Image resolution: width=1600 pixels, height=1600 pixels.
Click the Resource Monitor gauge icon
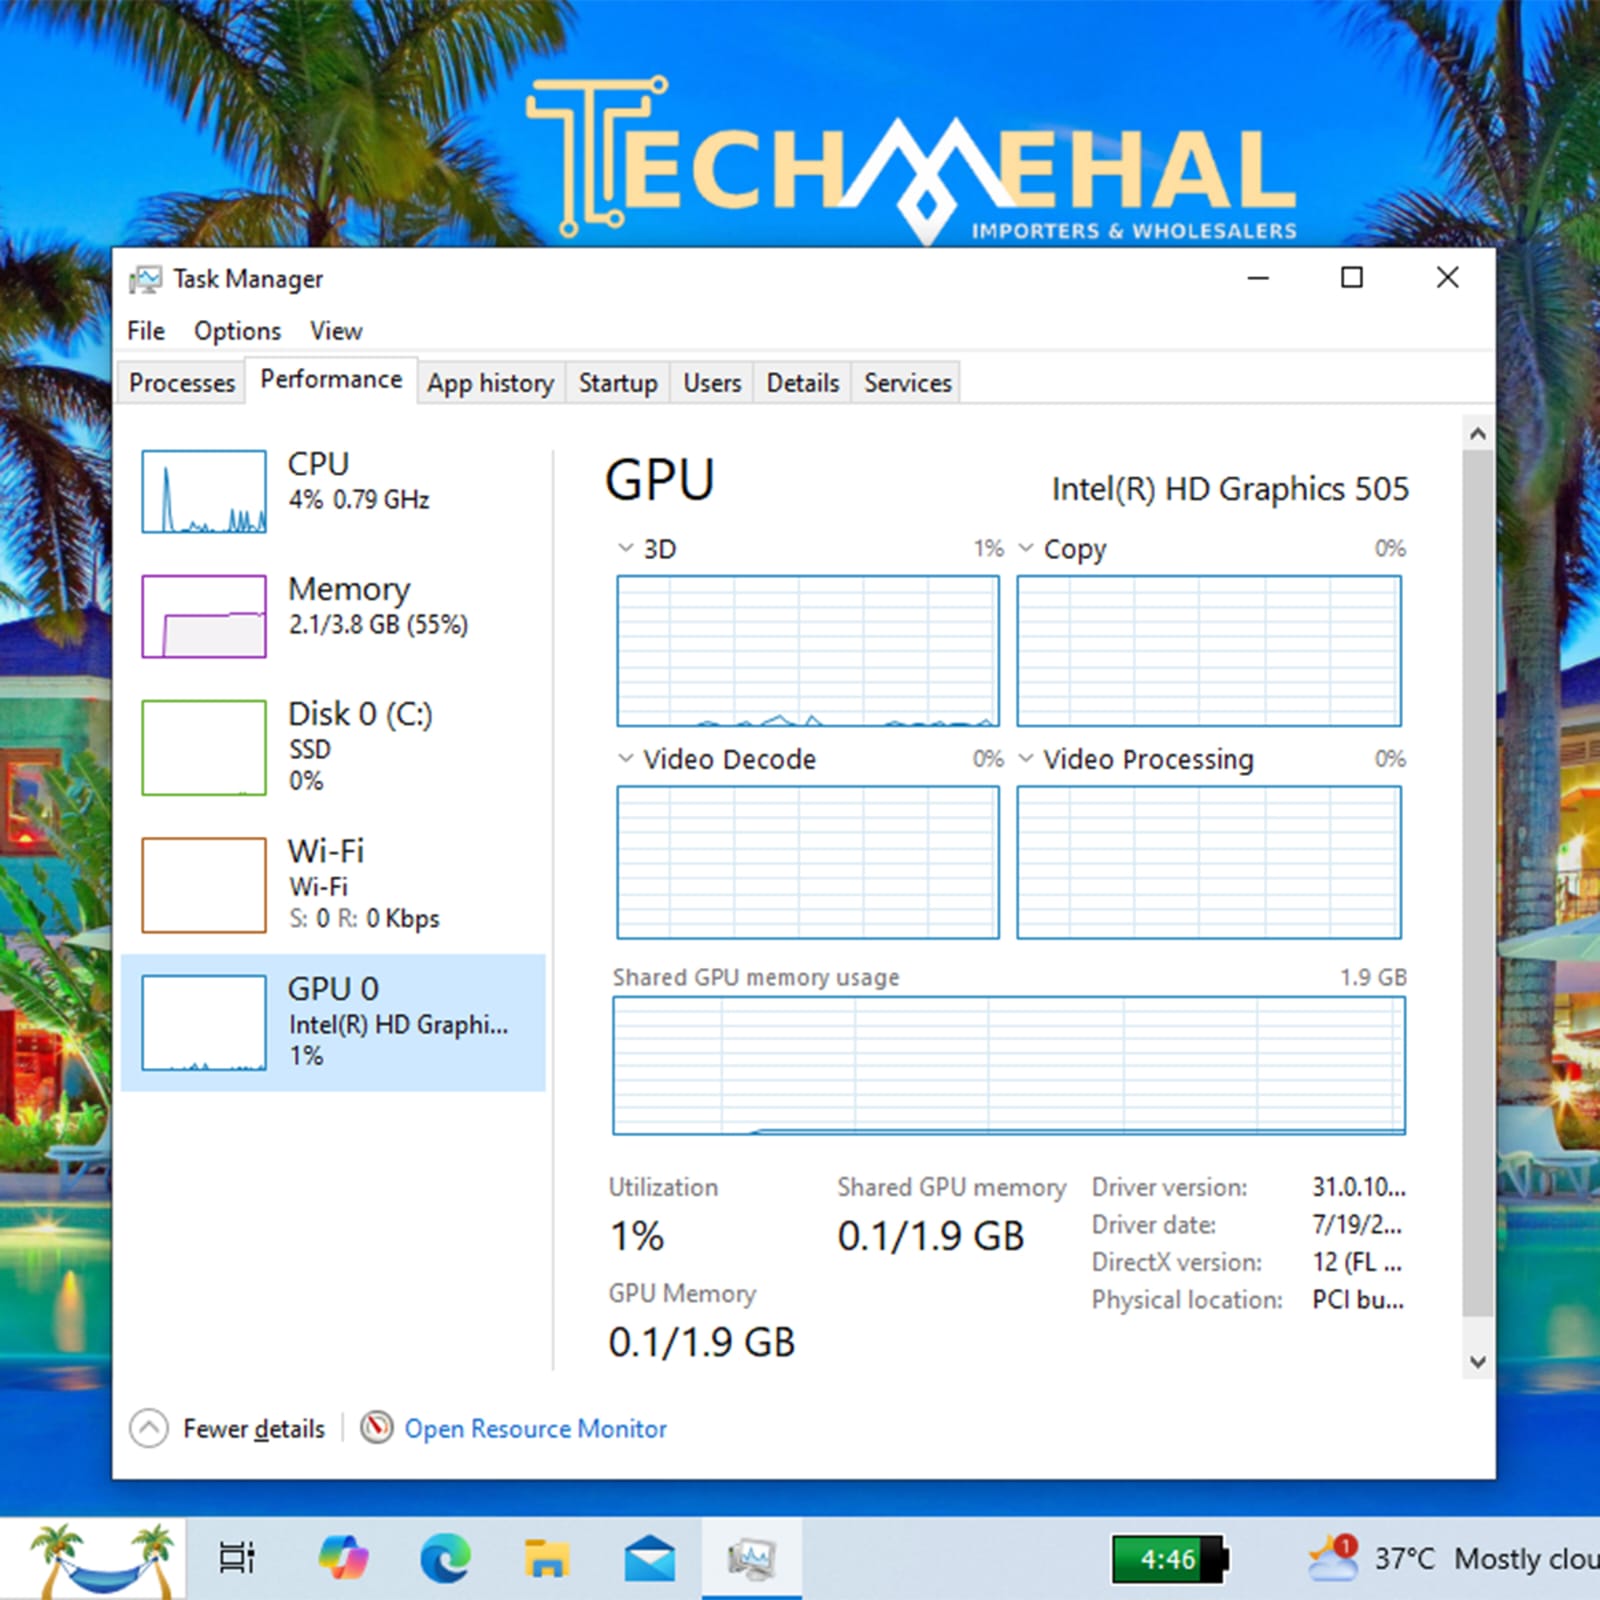click(x=376, y=1427)
